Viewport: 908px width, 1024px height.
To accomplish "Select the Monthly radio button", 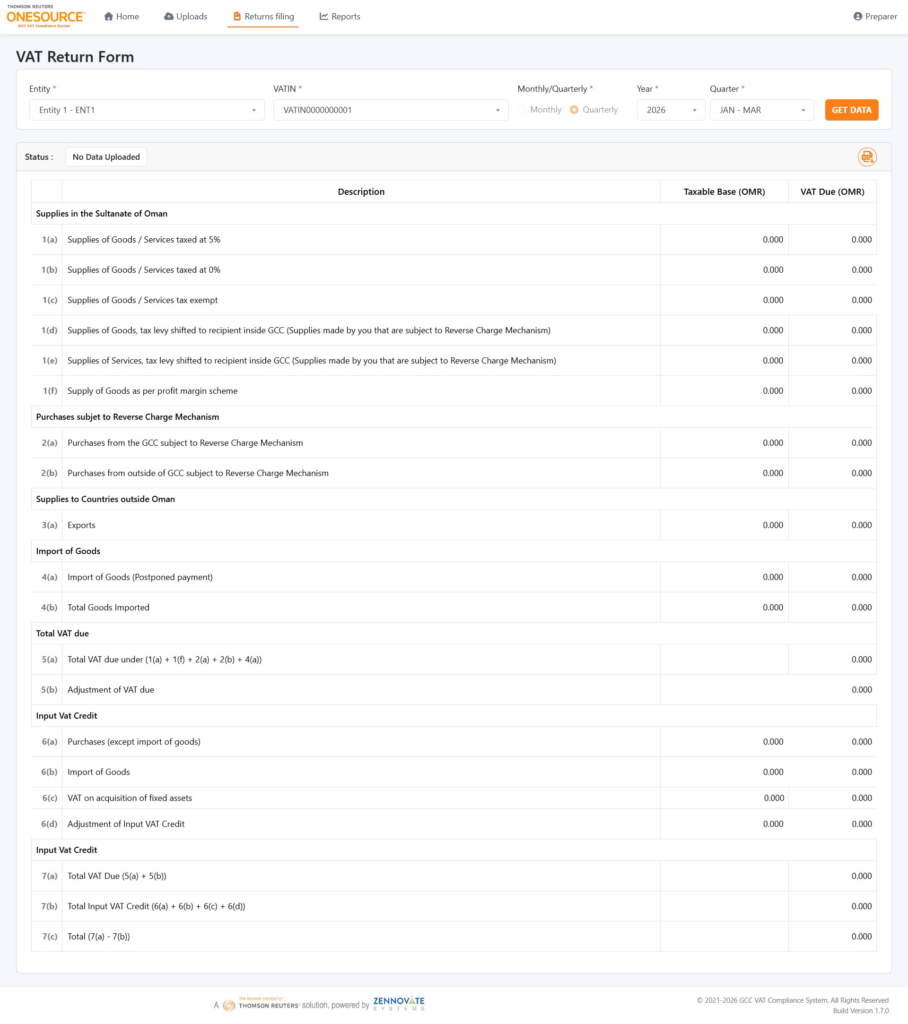I will (x=521, y=110).
